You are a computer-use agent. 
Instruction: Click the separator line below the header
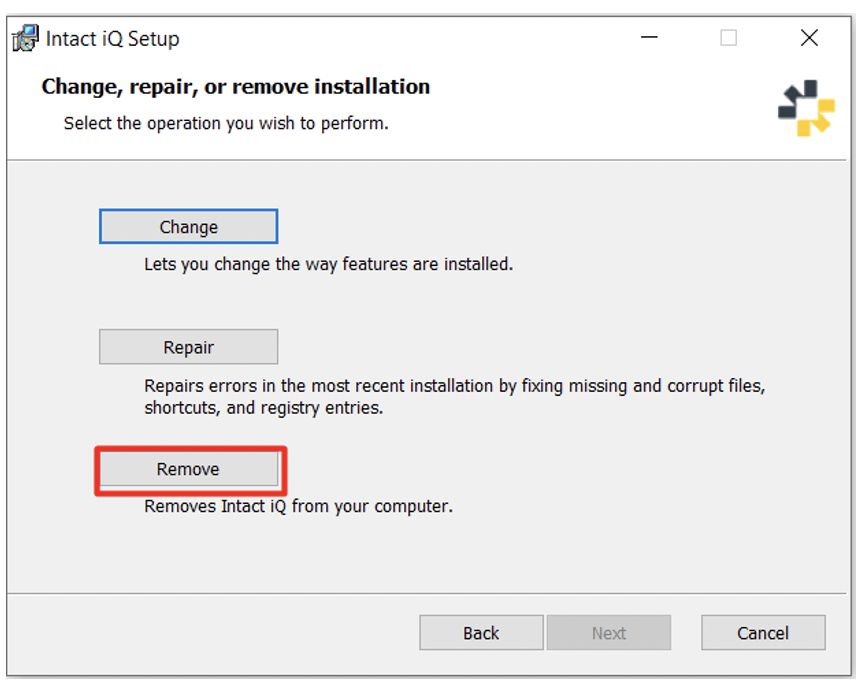tap(430, 158)
